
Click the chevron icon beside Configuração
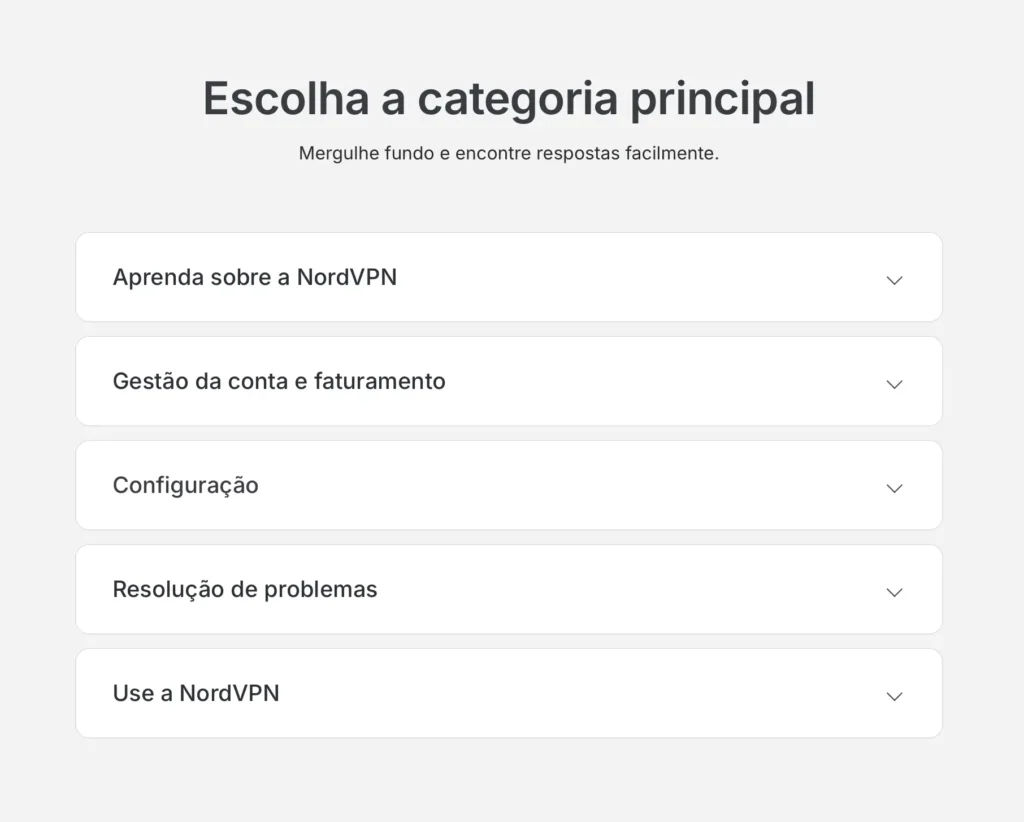pyautogui.click(x=894, y=488)
